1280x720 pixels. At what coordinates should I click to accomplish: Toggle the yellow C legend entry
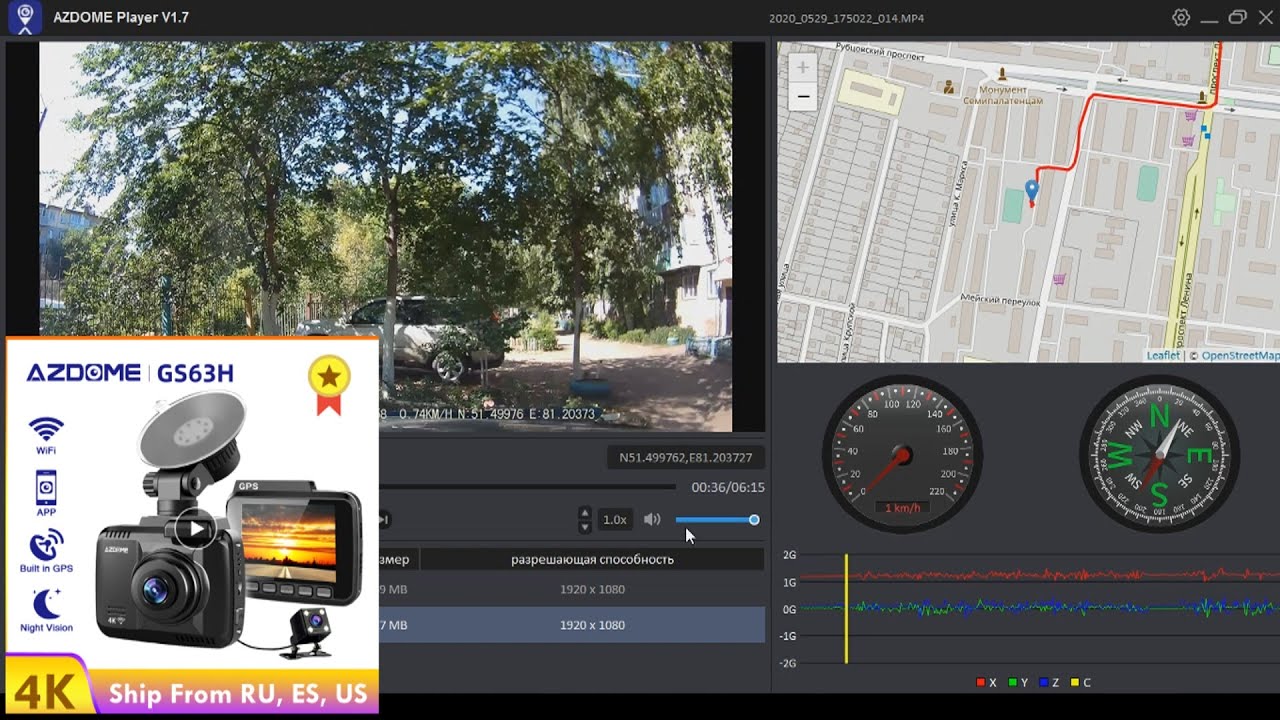[x=1081, y=683]
